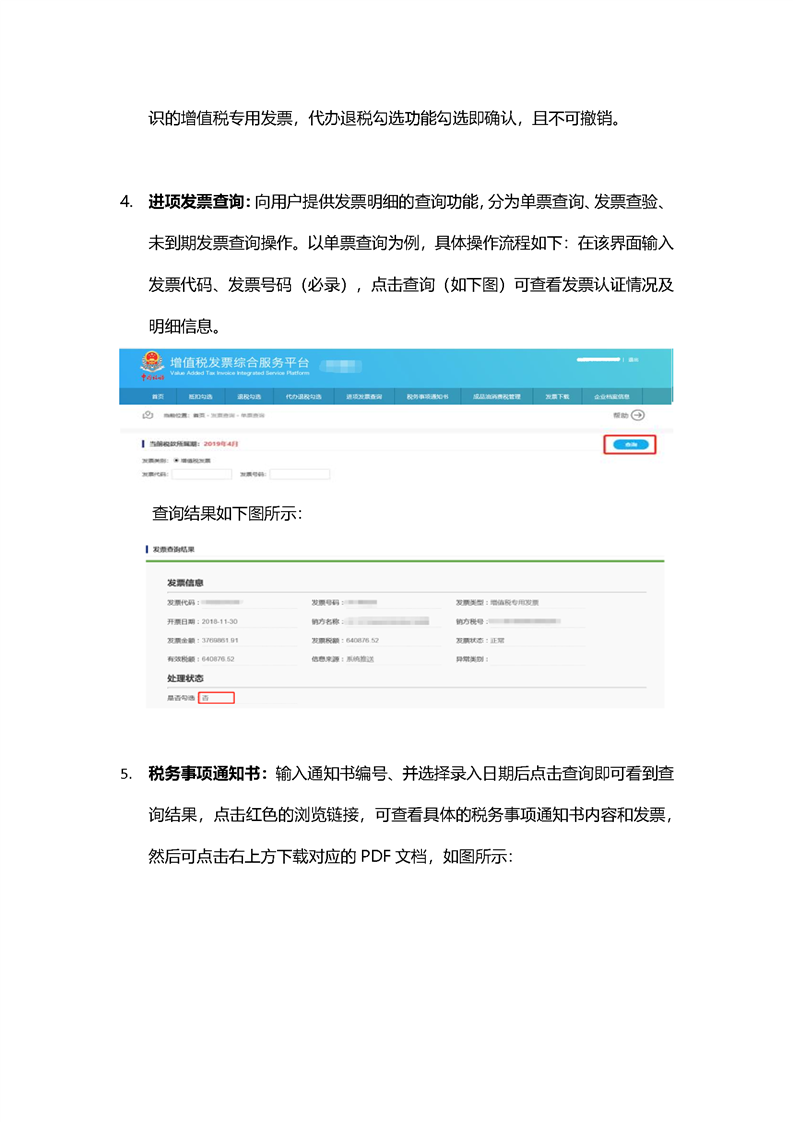Click the 发票代码 input field

tap(202, 474)
